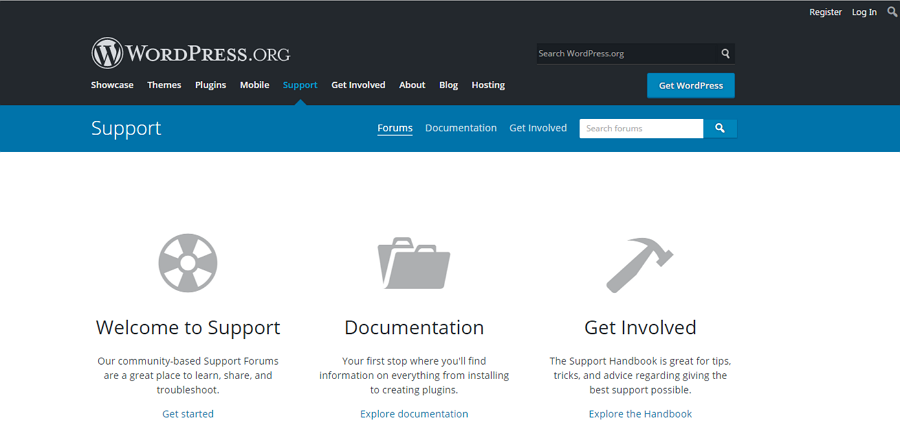Click the Support heading in the blue banner
This screenshot has height=436, width=900.
point(126,129)
